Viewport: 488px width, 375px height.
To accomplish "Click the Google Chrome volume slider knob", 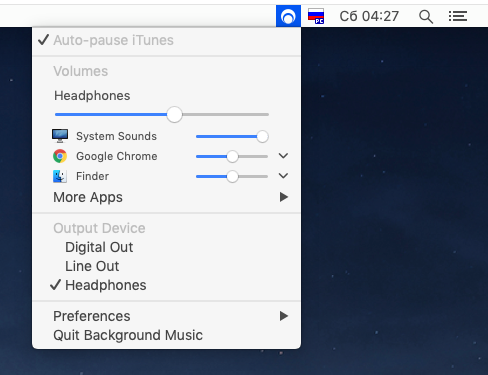I will tap(232, 156).
